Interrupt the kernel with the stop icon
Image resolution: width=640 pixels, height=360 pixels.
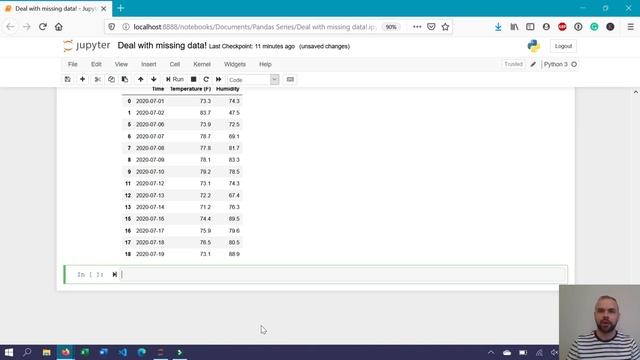tap(193, 79)
